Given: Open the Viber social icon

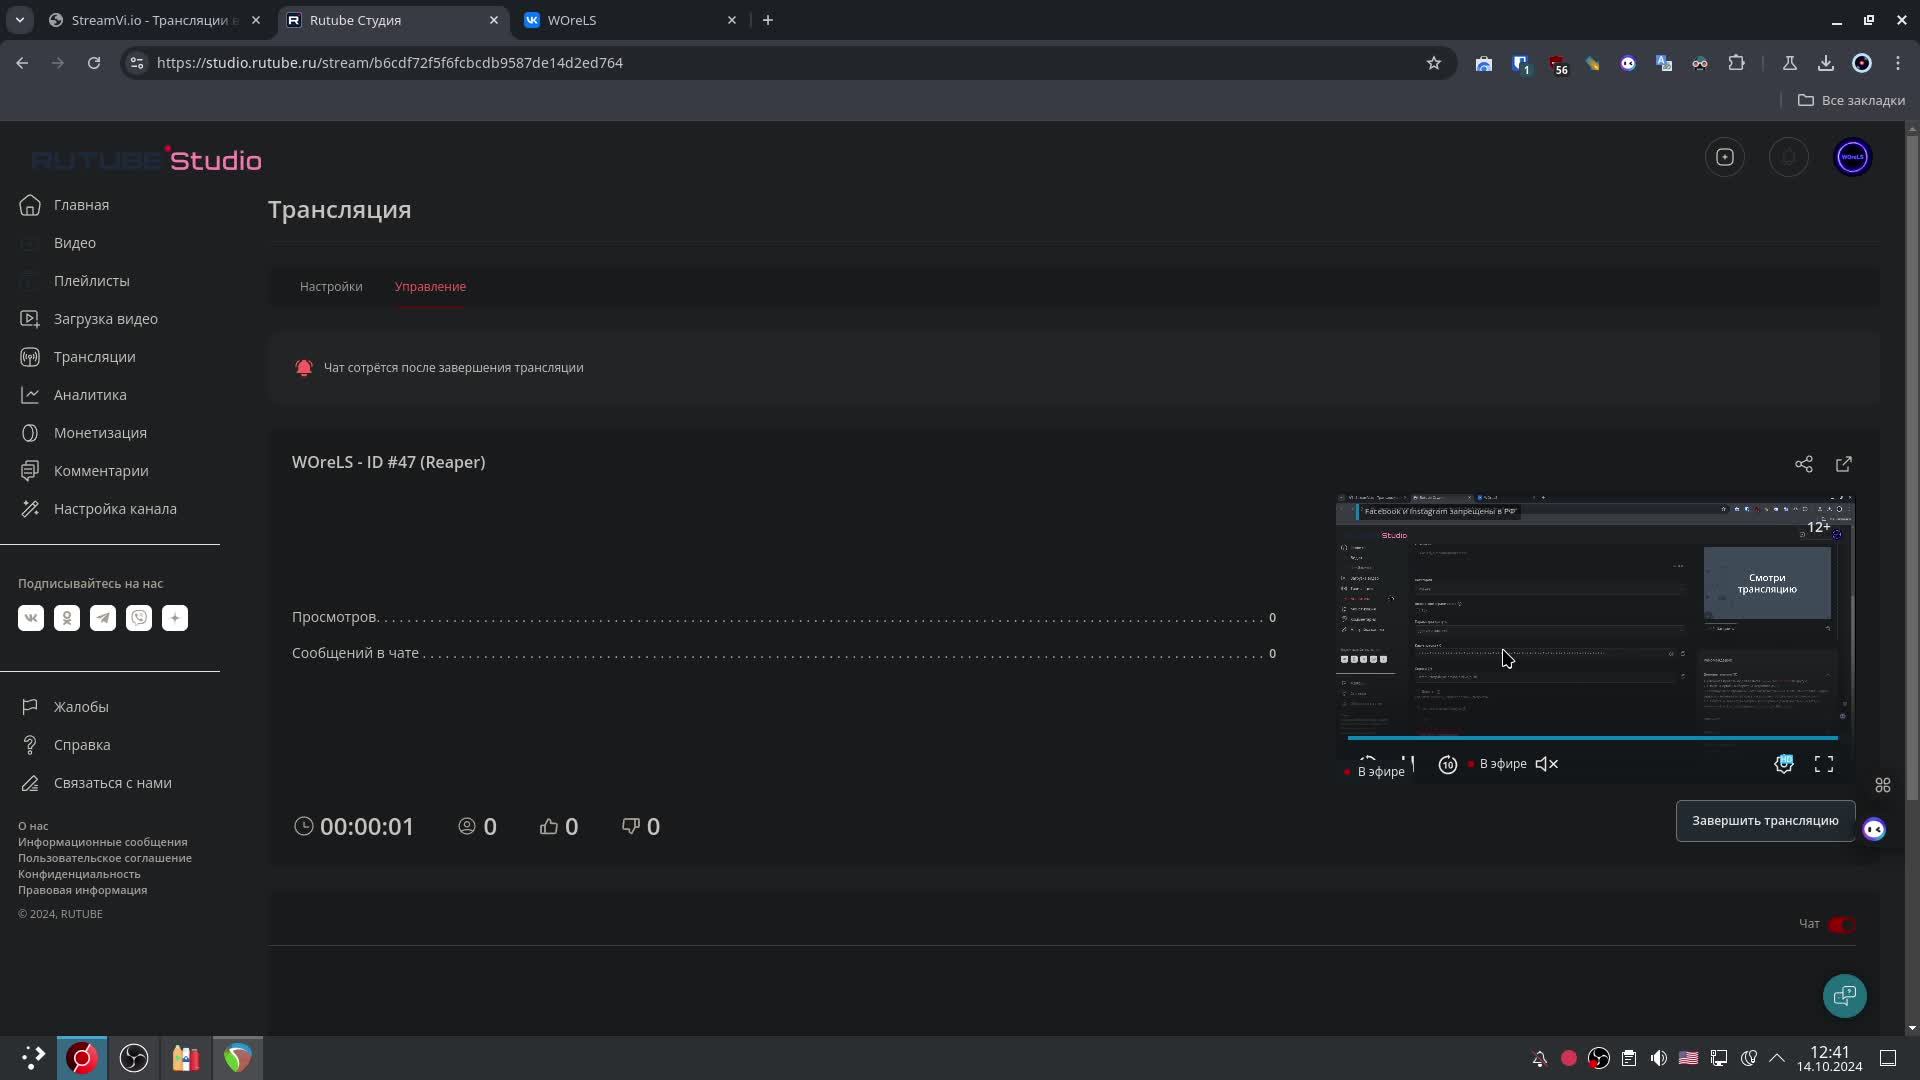Looking at the screenshot, I should coord(139,618).
